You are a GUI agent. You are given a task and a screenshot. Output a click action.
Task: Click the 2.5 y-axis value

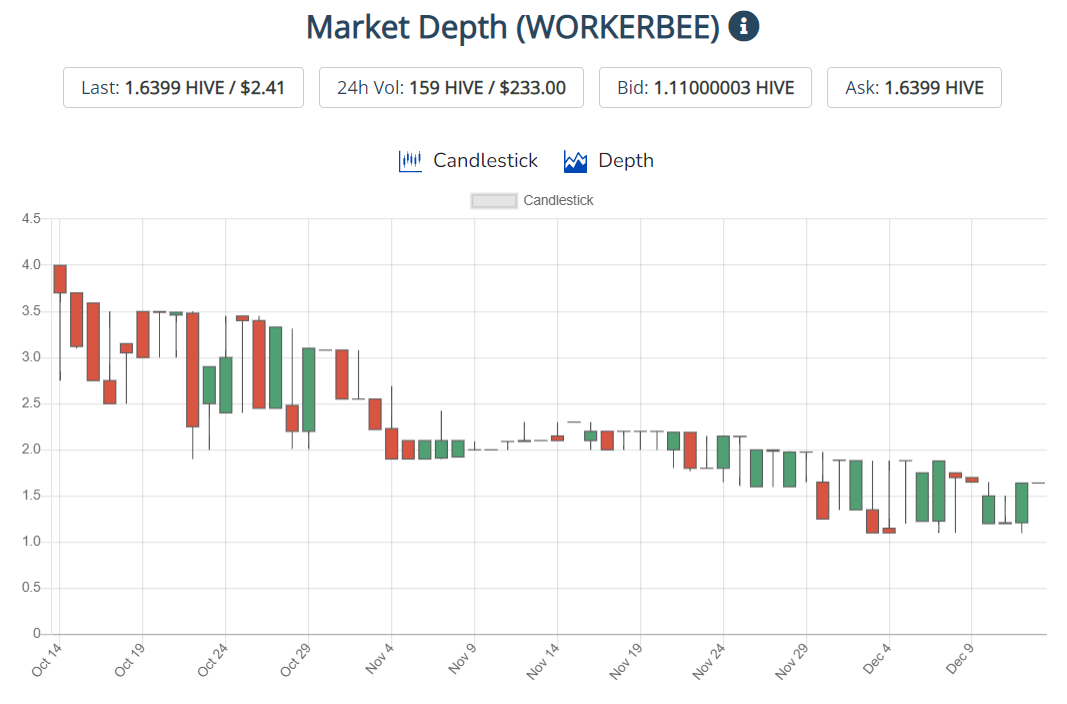[31, 403]
